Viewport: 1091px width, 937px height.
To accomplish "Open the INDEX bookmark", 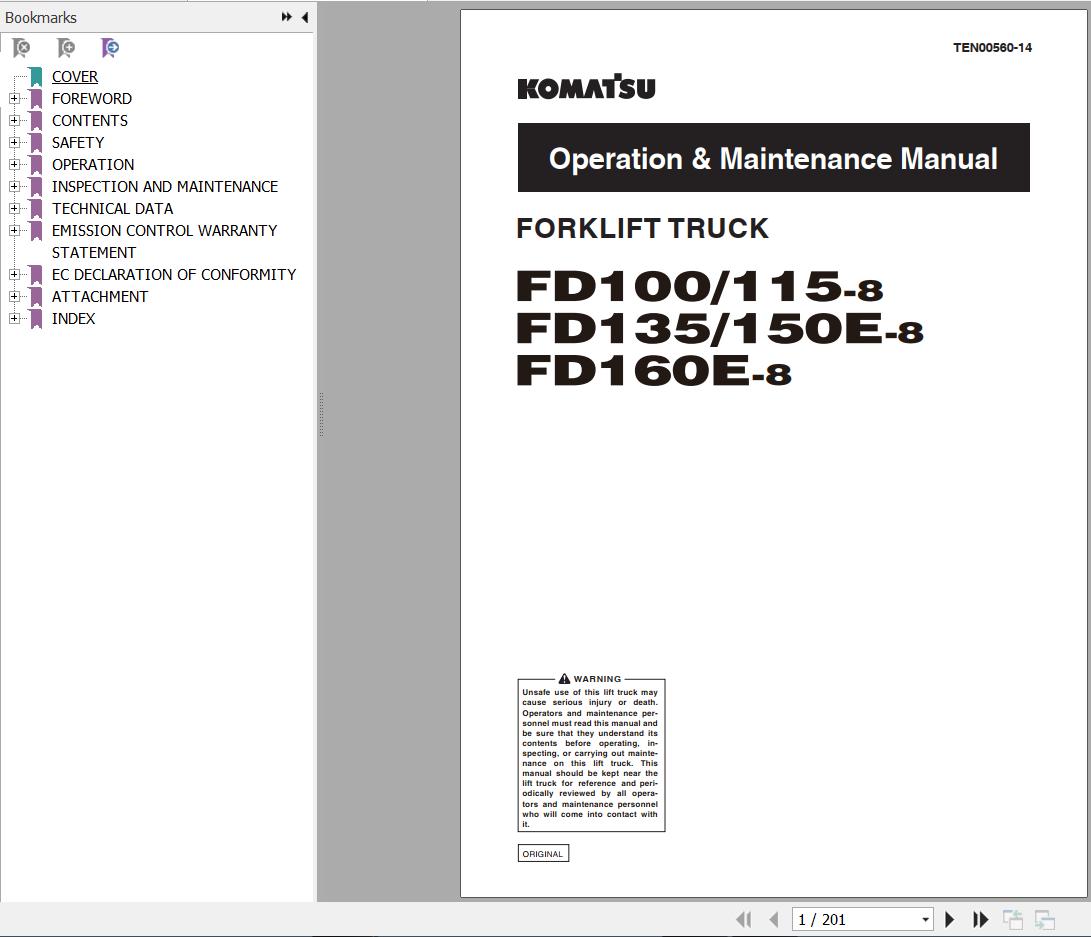I will [x=73, y=319].
